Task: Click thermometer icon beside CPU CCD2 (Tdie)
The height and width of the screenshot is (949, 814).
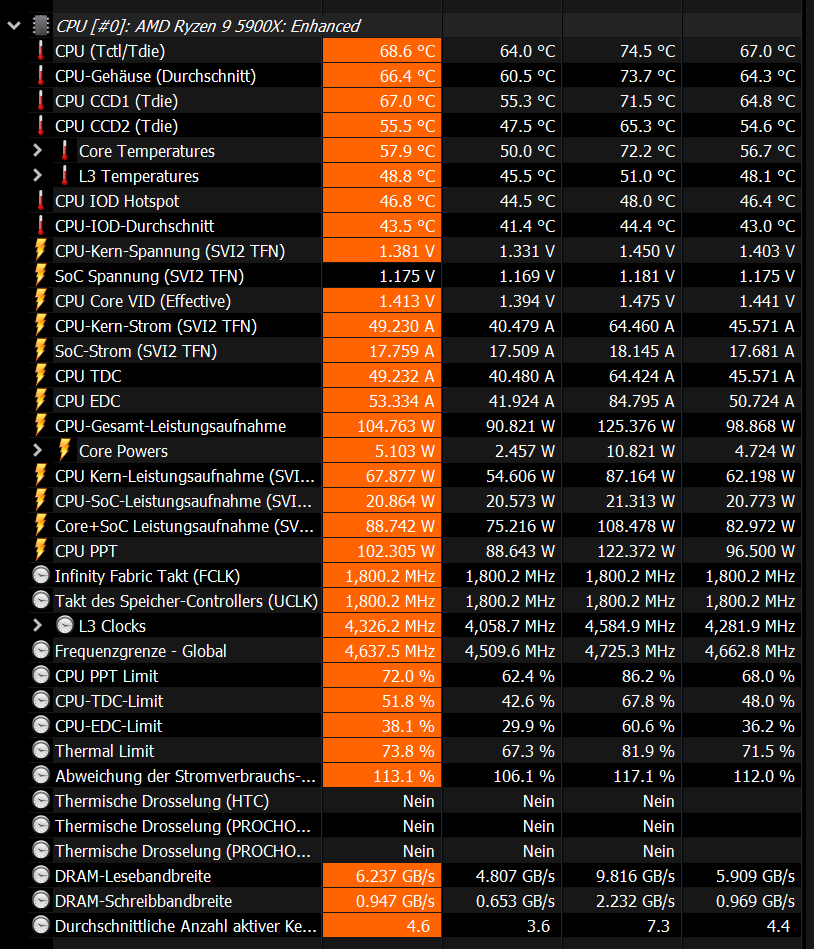Action: (41, 126)
